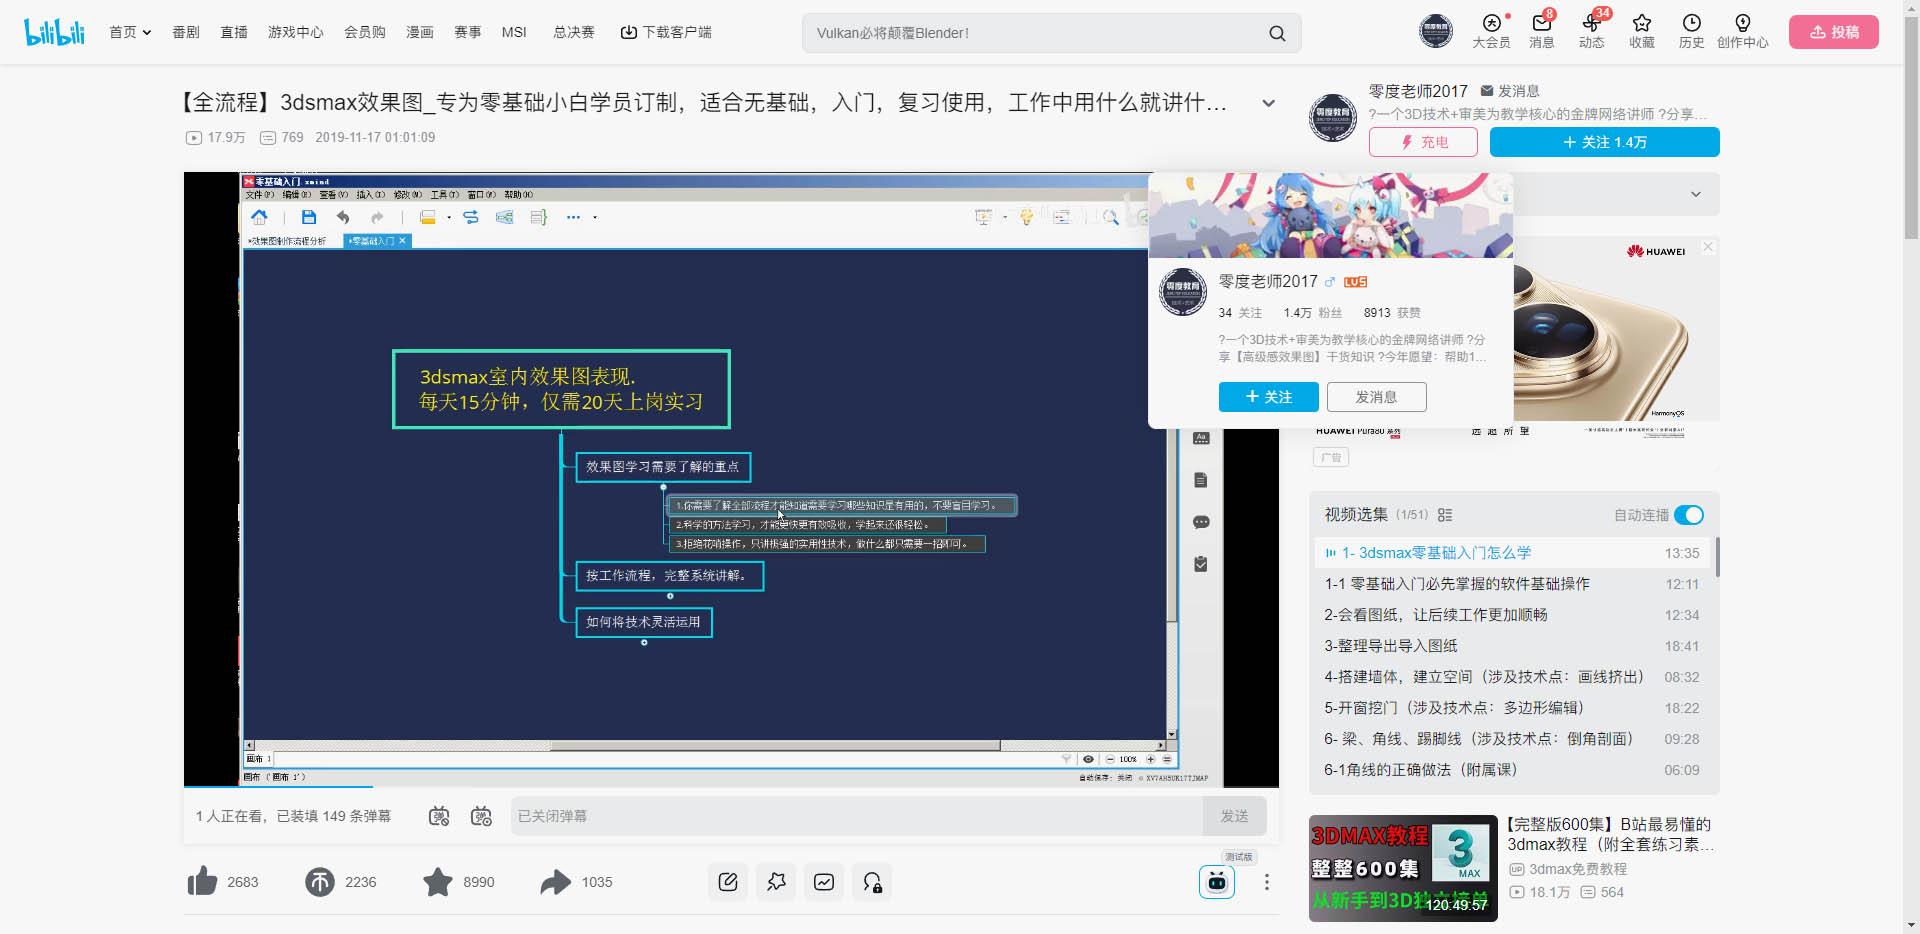This screenshot has height=934, width=1920.
Task: Expand the full video title
Action: tap(1268, 103)
